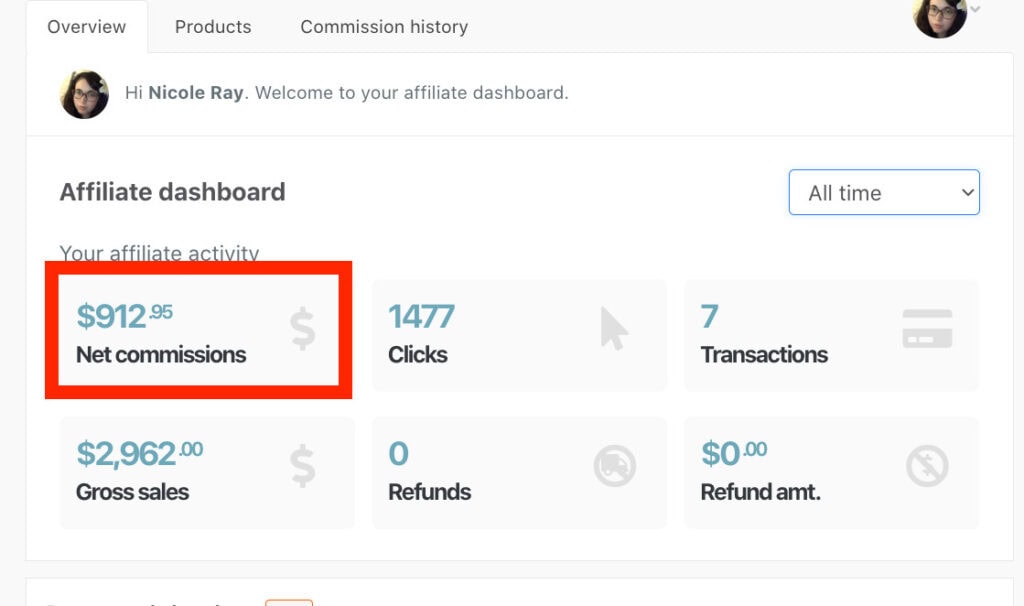
Task: Click the crossed dollar icon in Refund amt.
Action: (x=927, y=466)
